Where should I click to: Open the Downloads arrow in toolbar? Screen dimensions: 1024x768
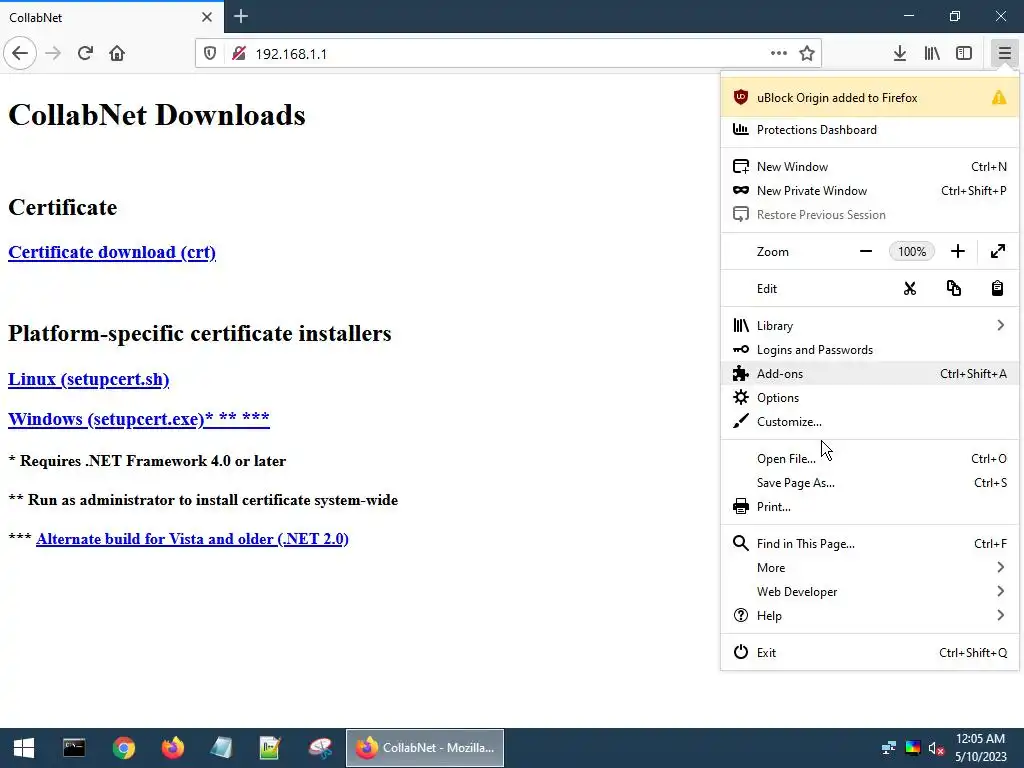pyautogui.click(x=900, y=53)
